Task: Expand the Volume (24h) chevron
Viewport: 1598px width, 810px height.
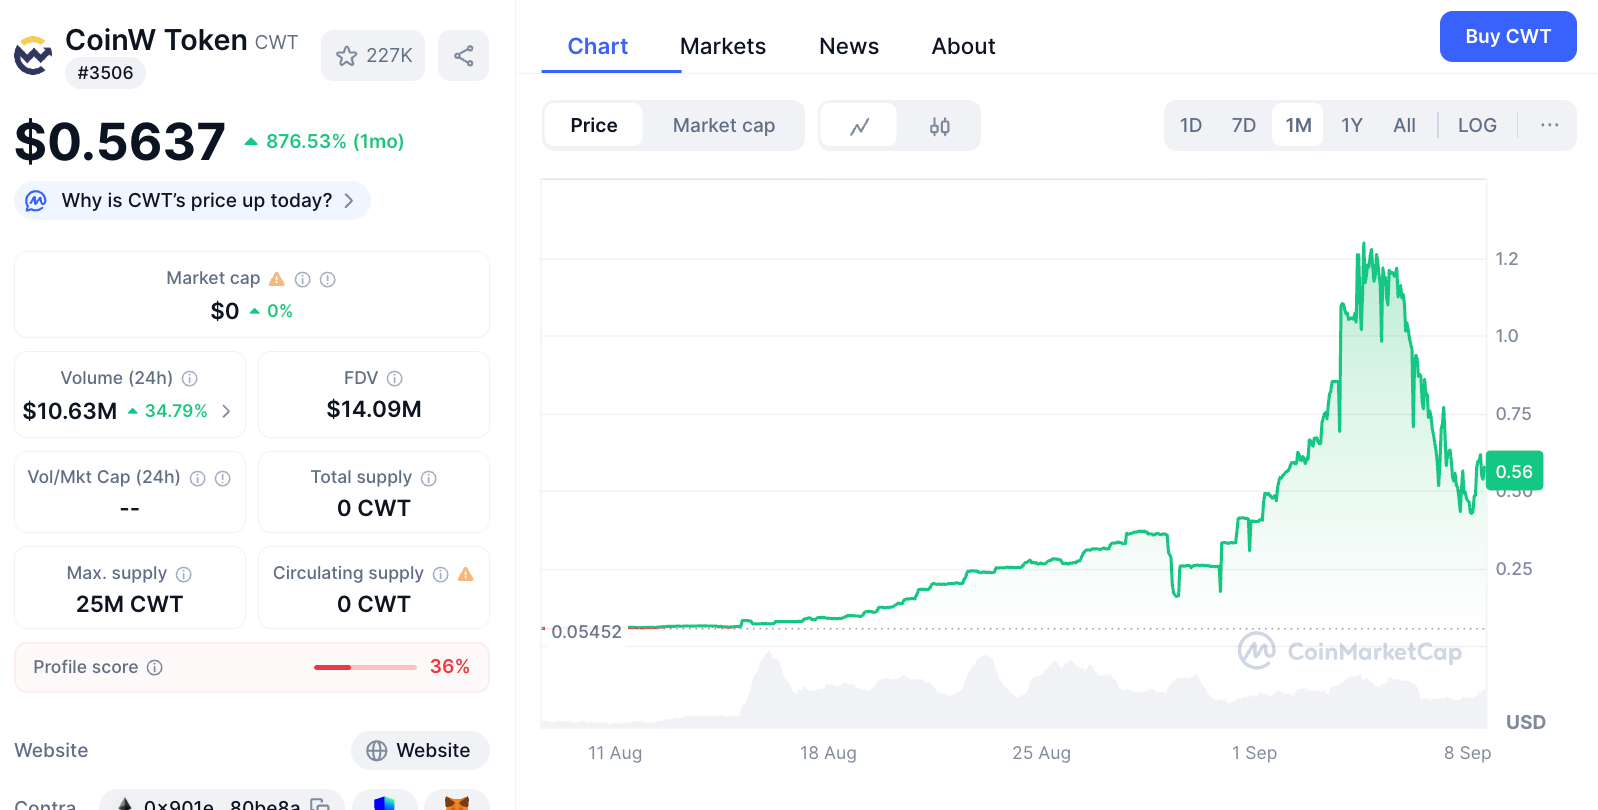Action: click(226, 411)
